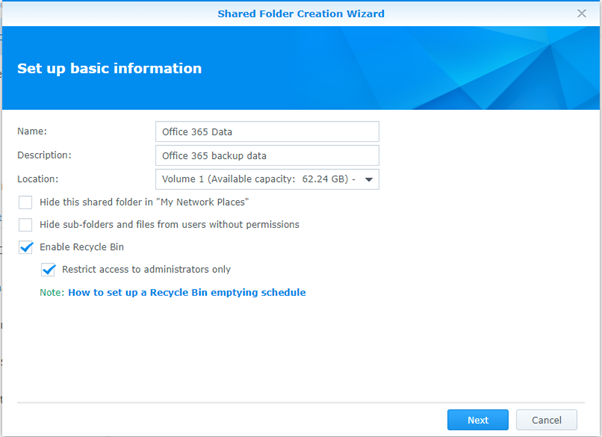Click the Set up basic information heading

(x=110, y=69)
